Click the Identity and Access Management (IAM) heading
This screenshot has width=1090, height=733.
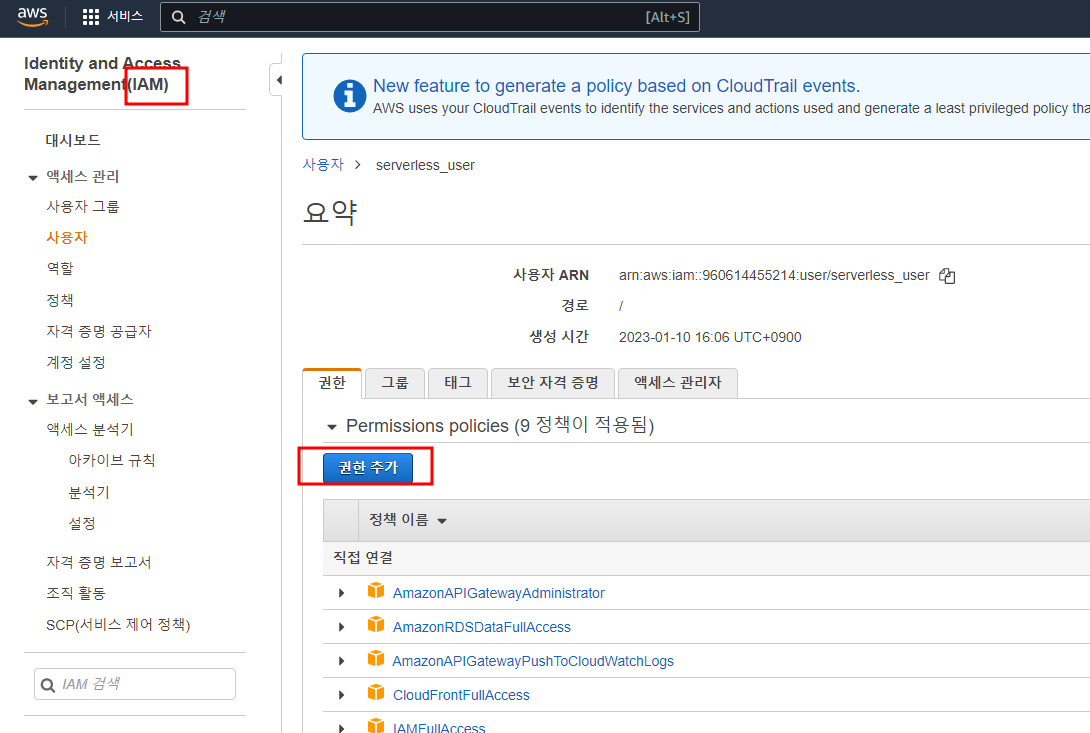(102, 74)
